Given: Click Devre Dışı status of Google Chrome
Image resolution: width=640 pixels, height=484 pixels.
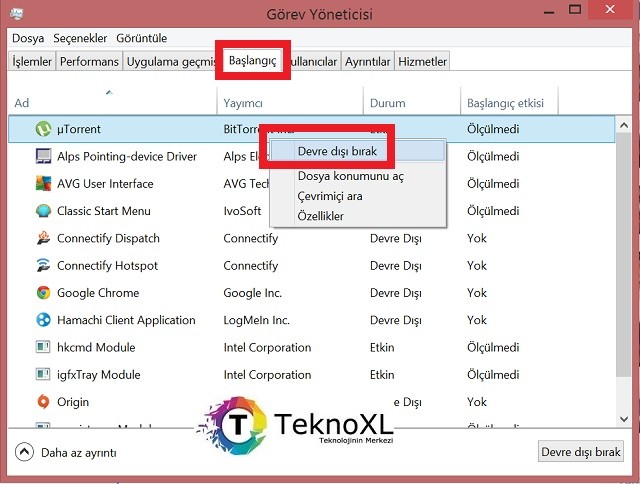Looking at the screenshot, I should (x=396, y=293).
